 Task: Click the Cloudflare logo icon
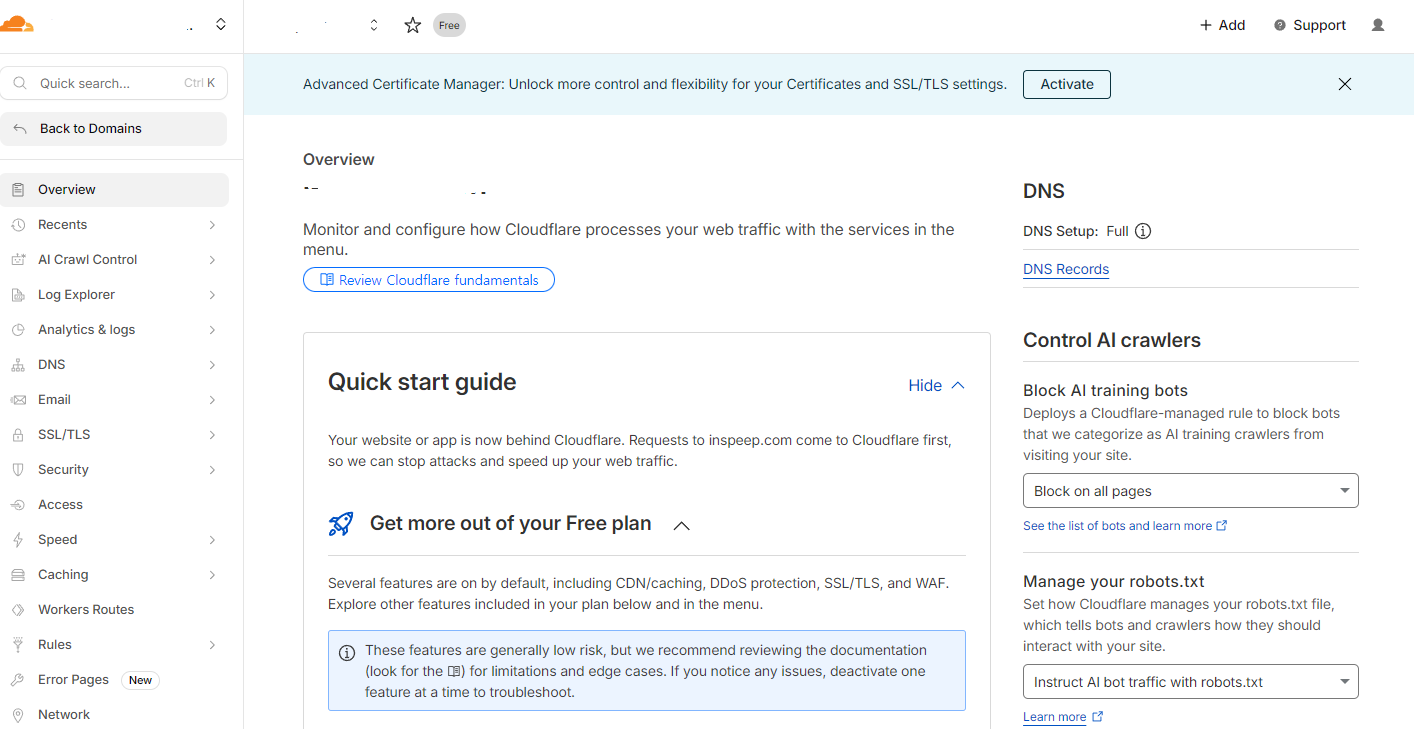click(x=17, y=24)
